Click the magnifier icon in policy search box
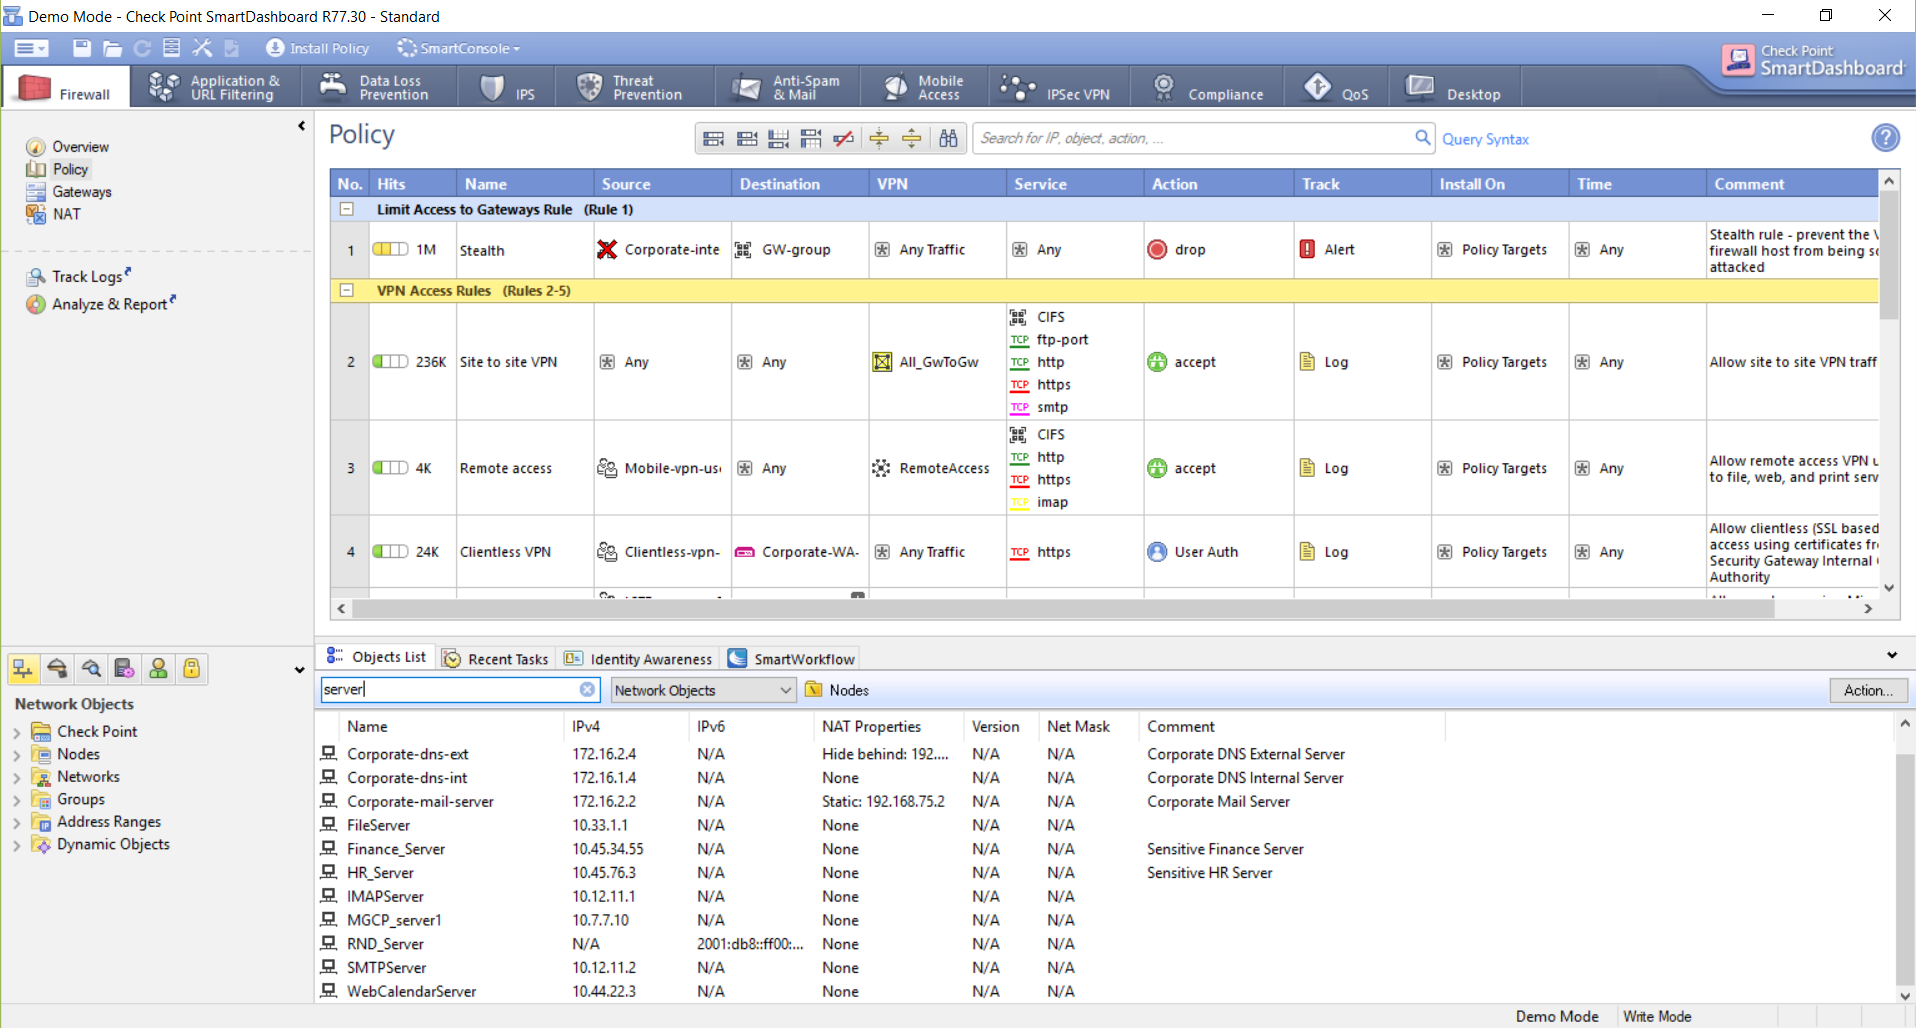1916x1028 pixels. click(1422, 138)
